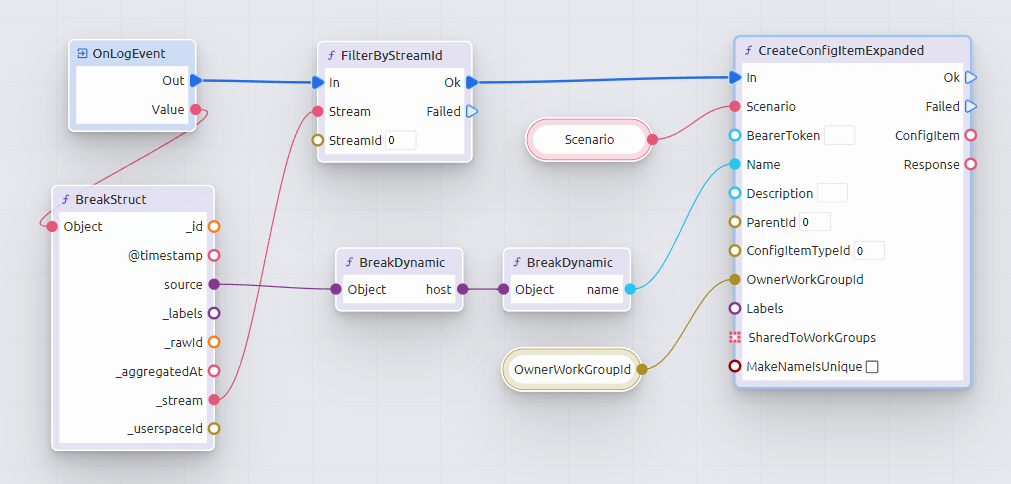Click the BreakStruct _rawId output pin
The image size is (1011, 484).
point(213,342)
